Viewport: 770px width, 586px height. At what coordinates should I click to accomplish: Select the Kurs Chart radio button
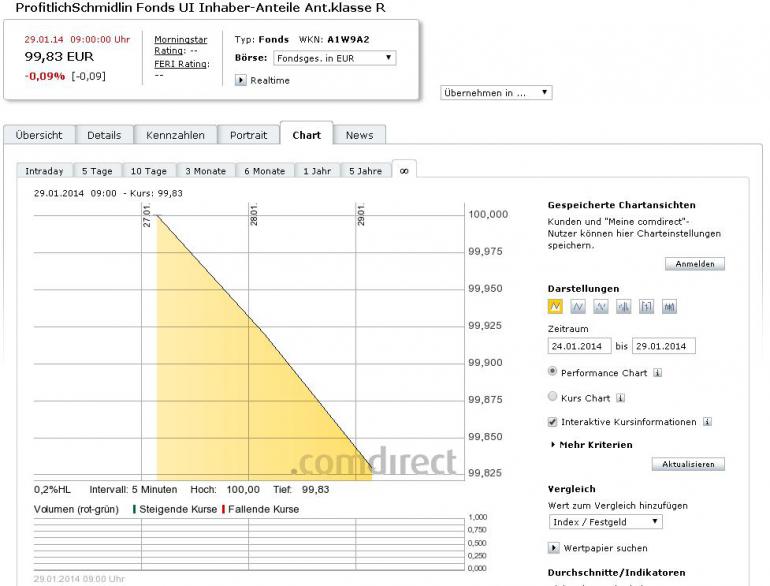pos(552,396)
